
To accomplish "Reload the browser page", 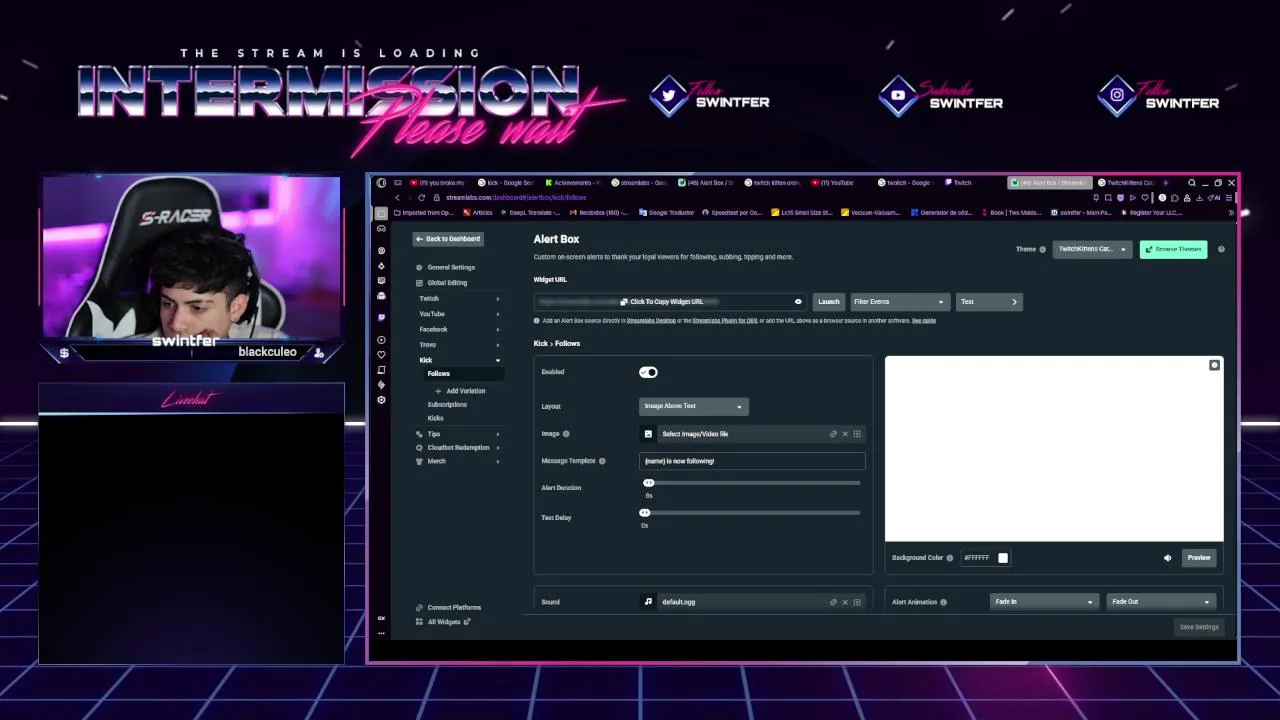I will click(421, 197).
